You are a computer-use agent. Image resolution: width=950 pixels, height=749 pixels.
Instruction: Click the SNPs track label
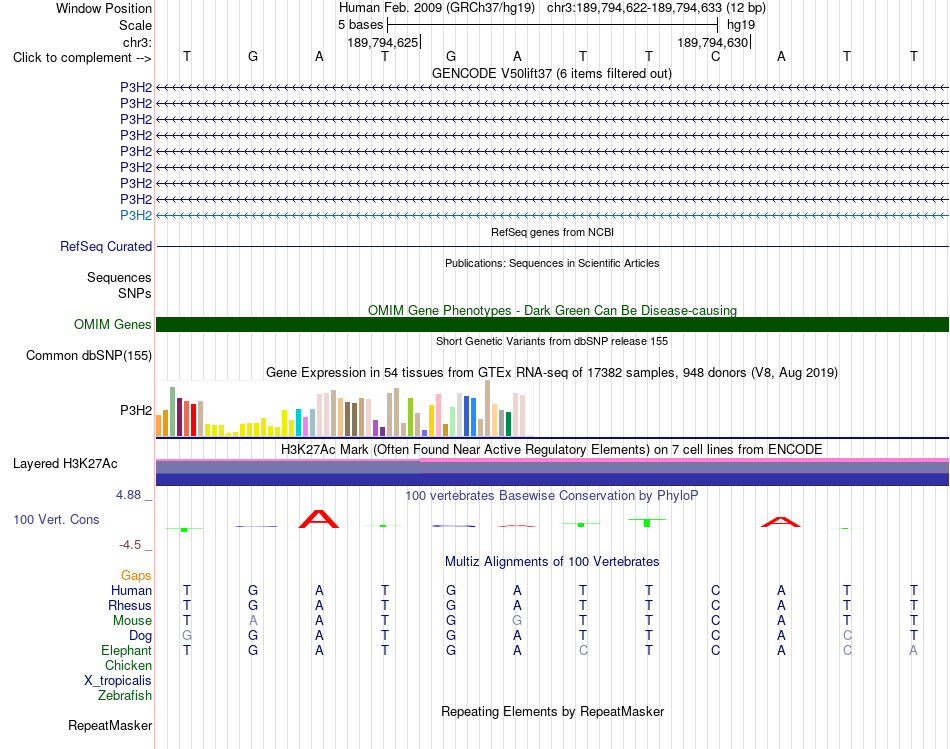pyautogui.click(x=135, y=293)
